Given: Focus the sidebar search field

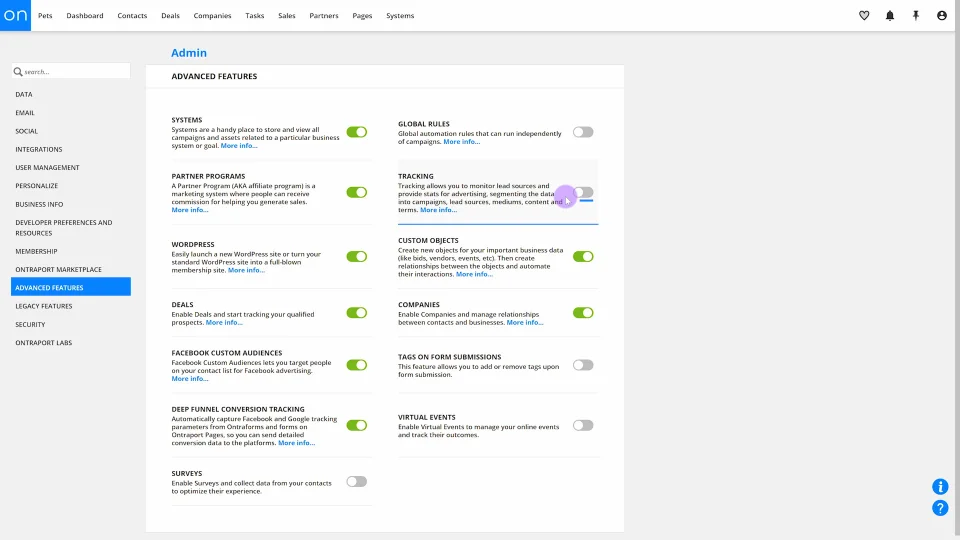Looking at the screenshot, I should [x=70, y=72].
